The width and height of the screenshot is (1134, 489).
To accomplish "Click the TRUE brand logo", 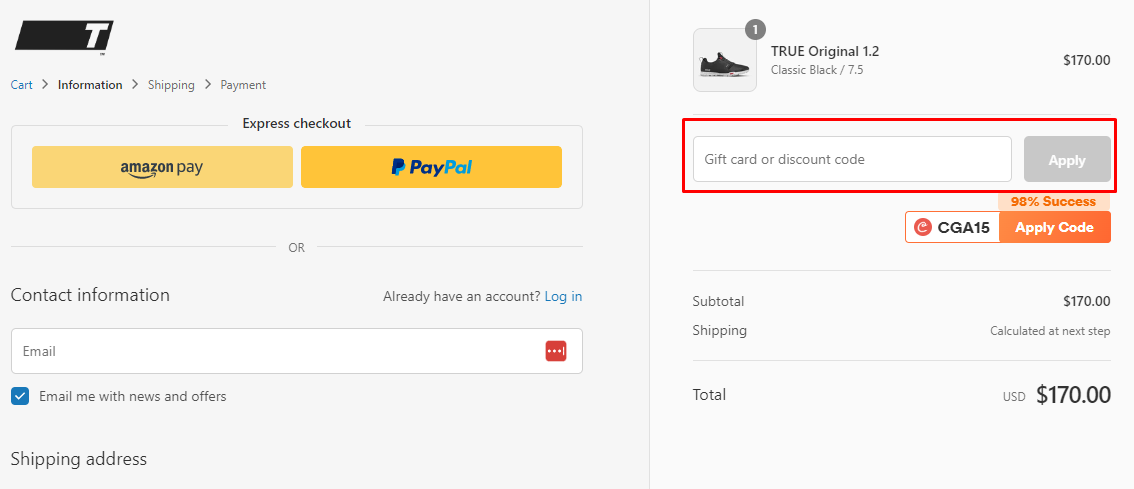I will tap(63, 38).
